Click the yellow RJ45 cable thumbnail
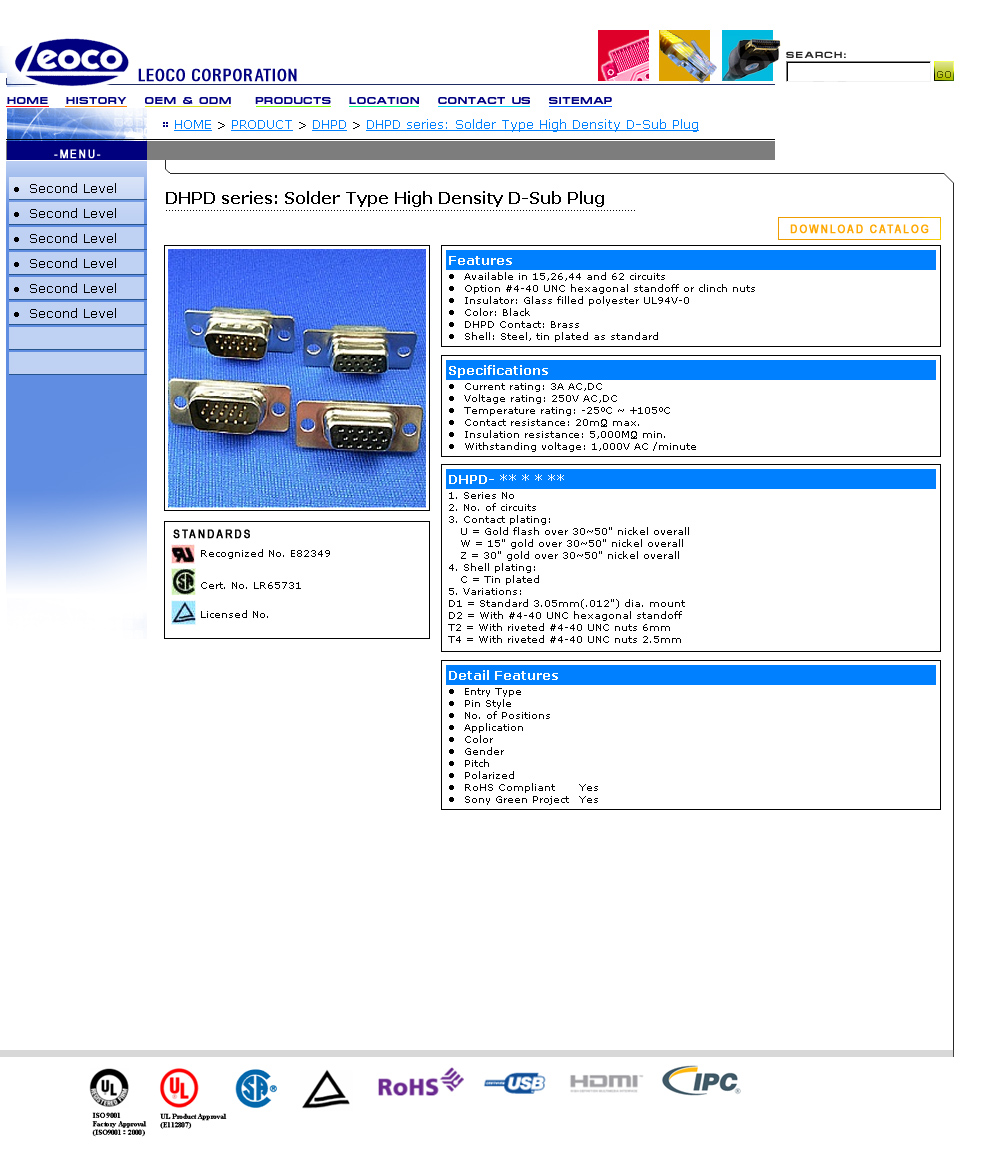 click(x=684, y=55)
